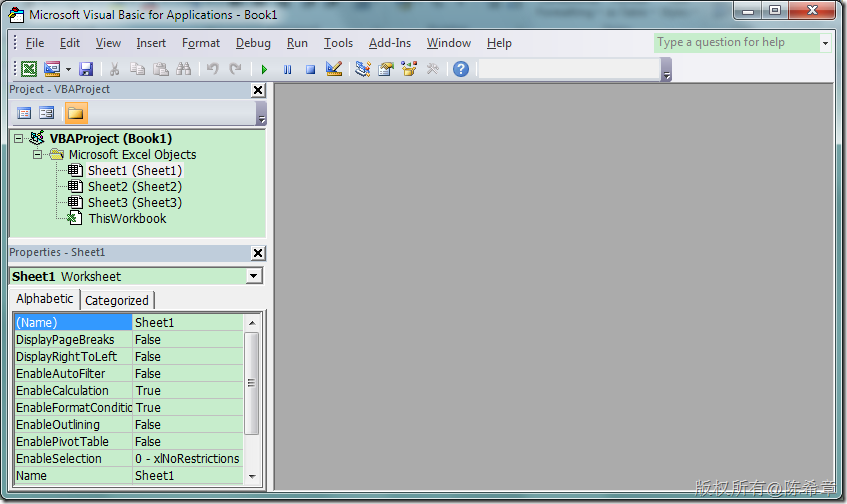847x504 pixels.
Task: Click the properties list scroll down arrow
Action: coord(252,476)
